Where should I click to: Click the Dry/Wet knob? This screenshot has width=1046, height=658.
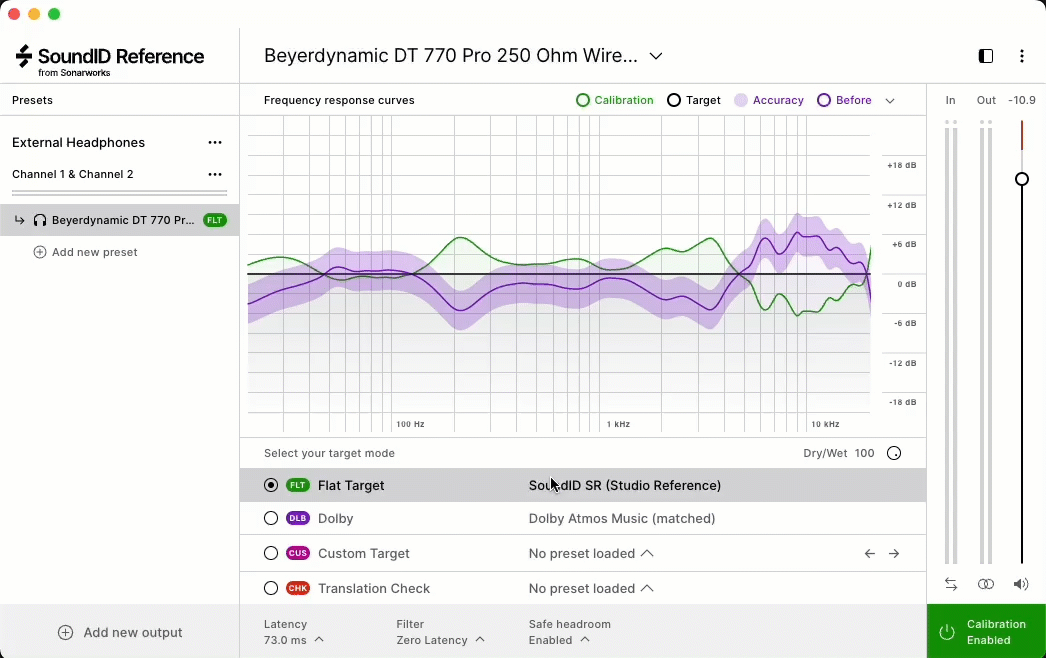tap(894, 453)
